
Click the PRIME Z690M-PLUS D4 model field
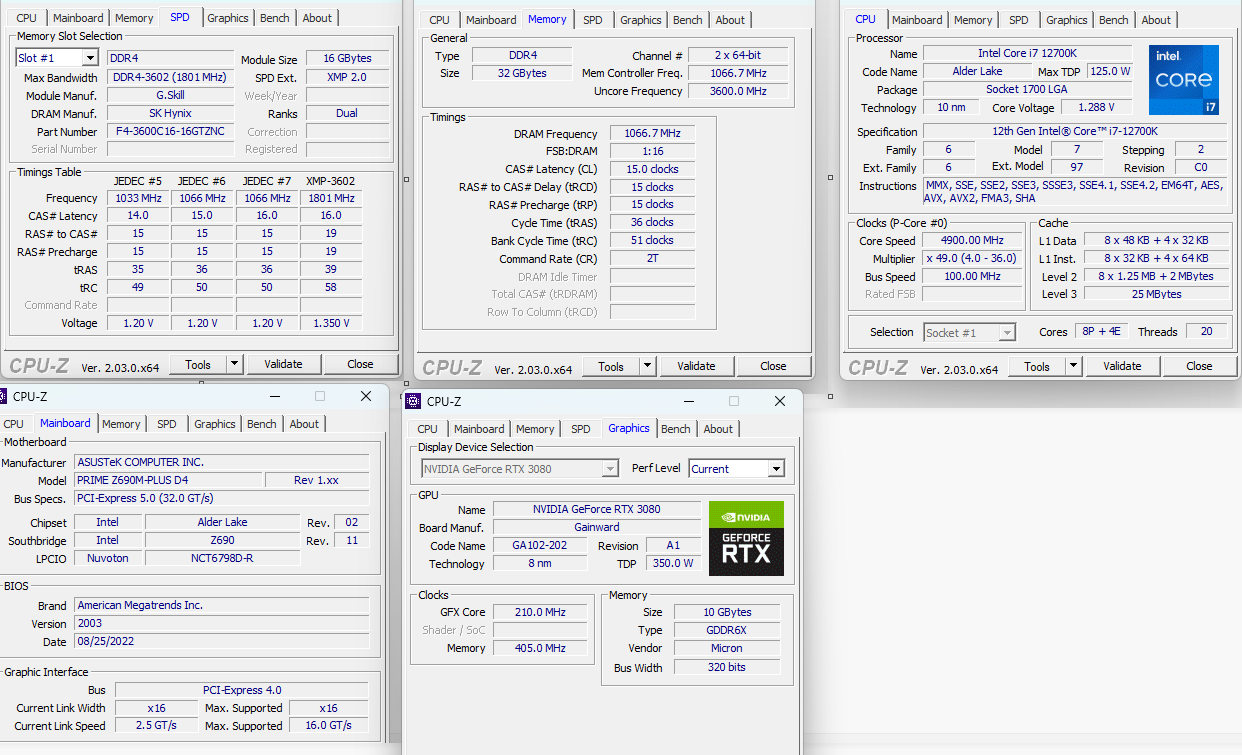(168, 480)
